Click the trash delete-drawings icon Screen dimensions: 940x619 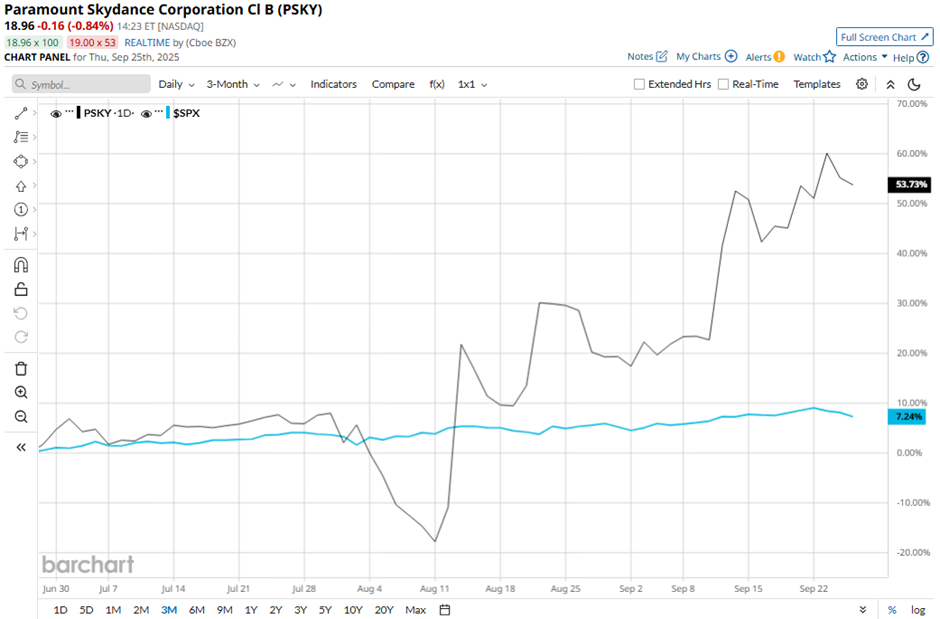(x=21, y=369)
